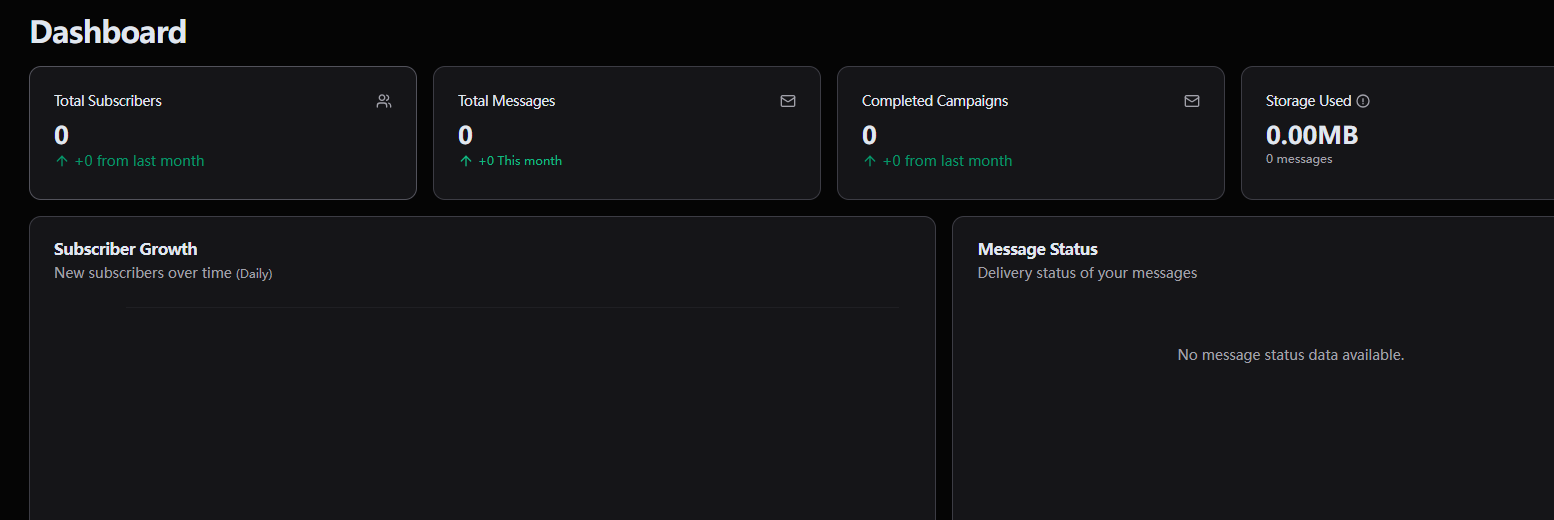Click the 'Total Messages' label
This screenshot has width=1554, height=520.
point(506,101)
